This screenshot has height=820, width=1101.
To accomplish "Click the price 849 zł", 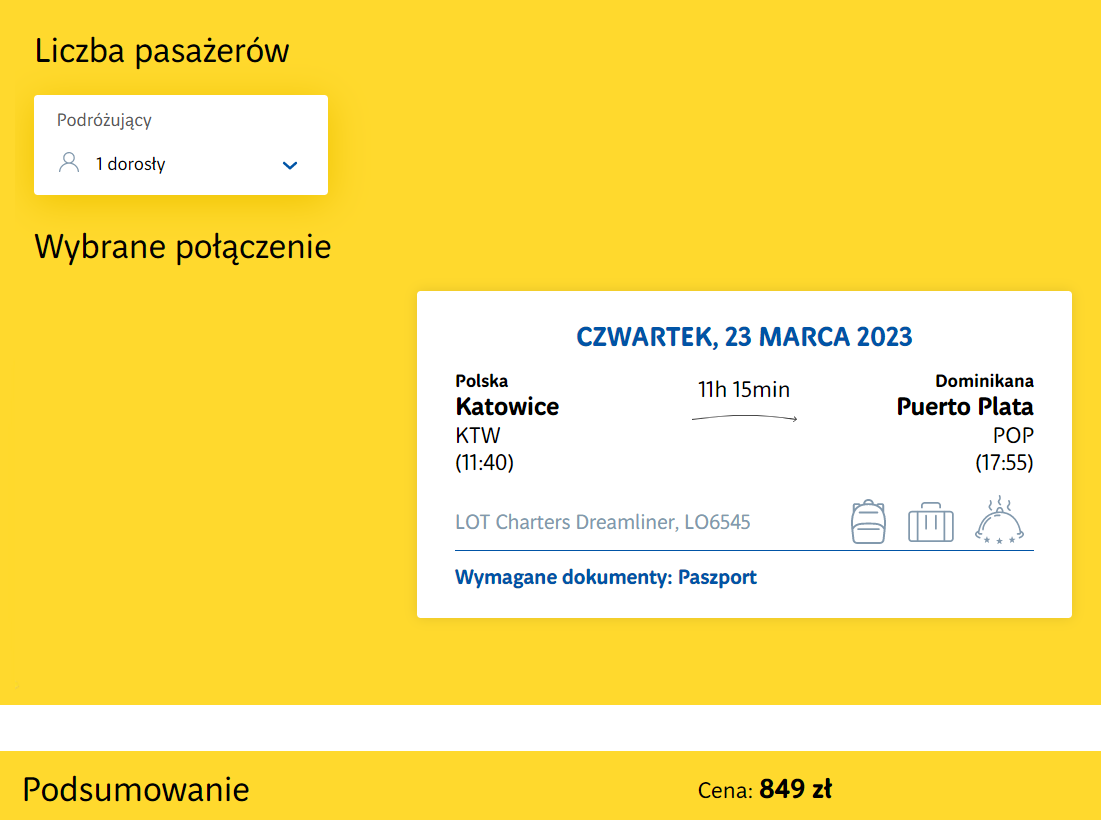I will [x=795, y=790].
